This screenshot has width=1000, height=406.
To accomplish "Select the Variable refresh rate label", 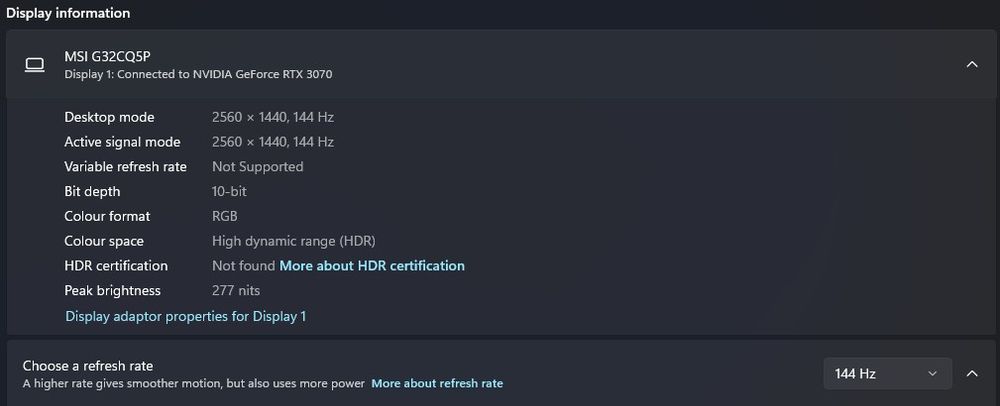I will [125, 167].
